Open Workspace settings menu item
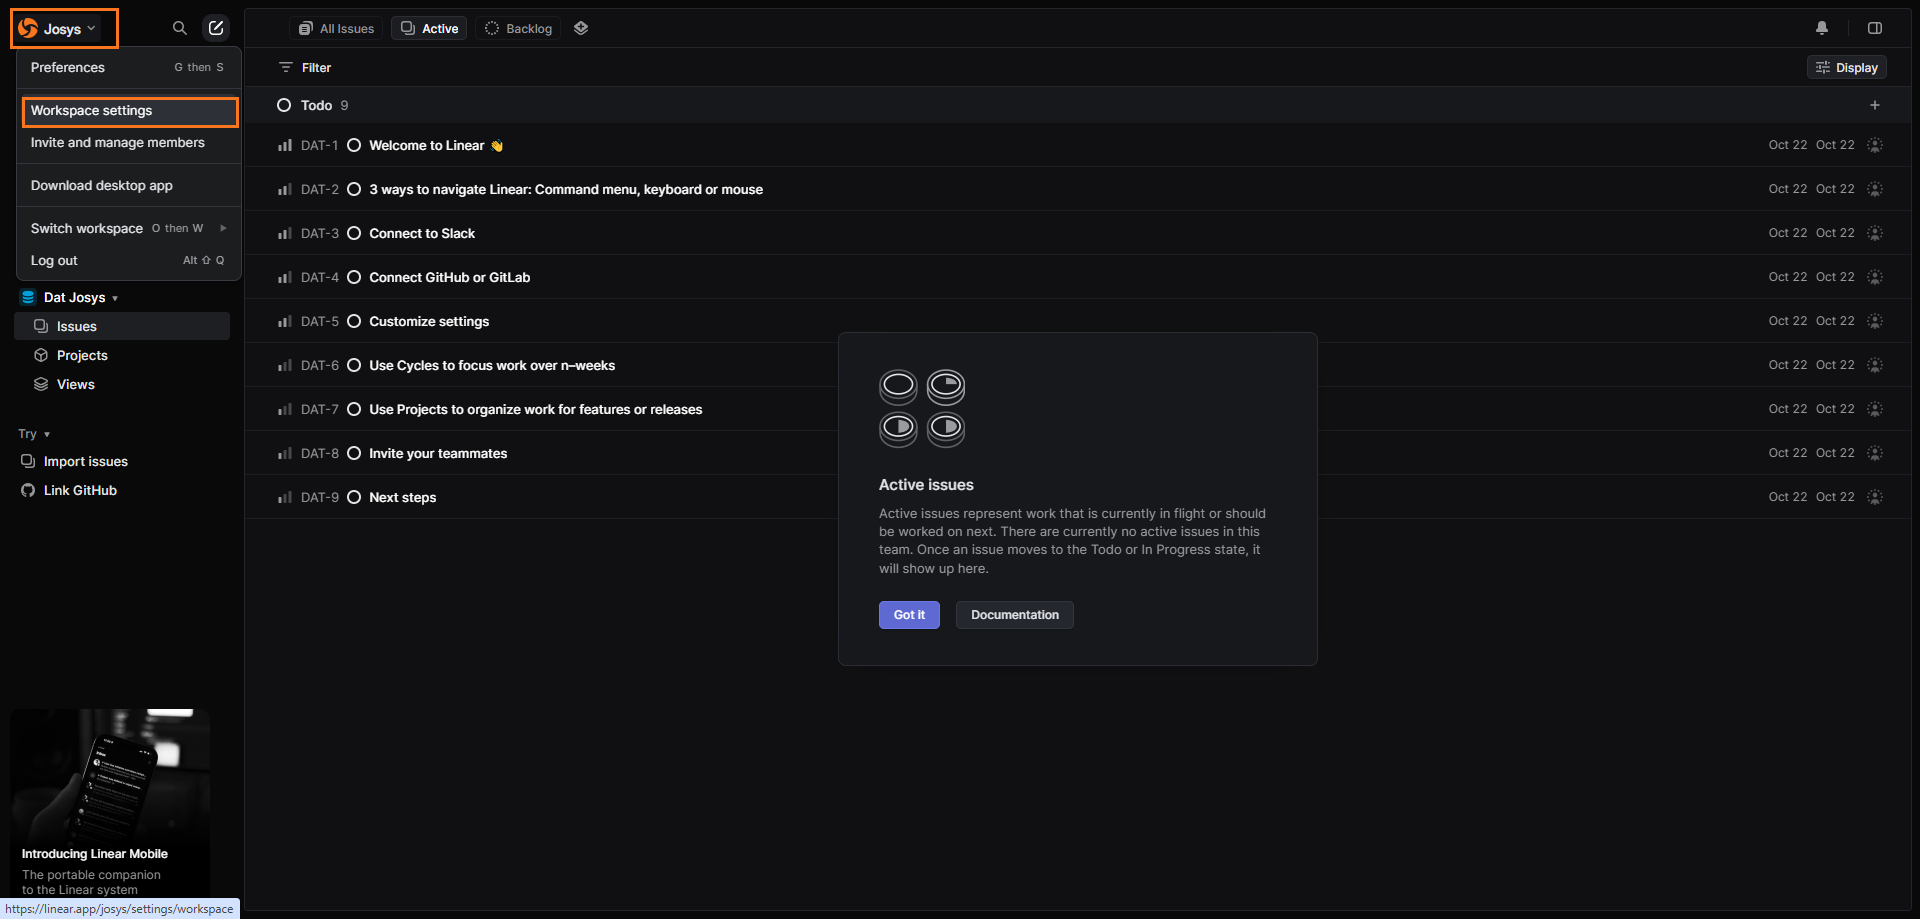 129,111
